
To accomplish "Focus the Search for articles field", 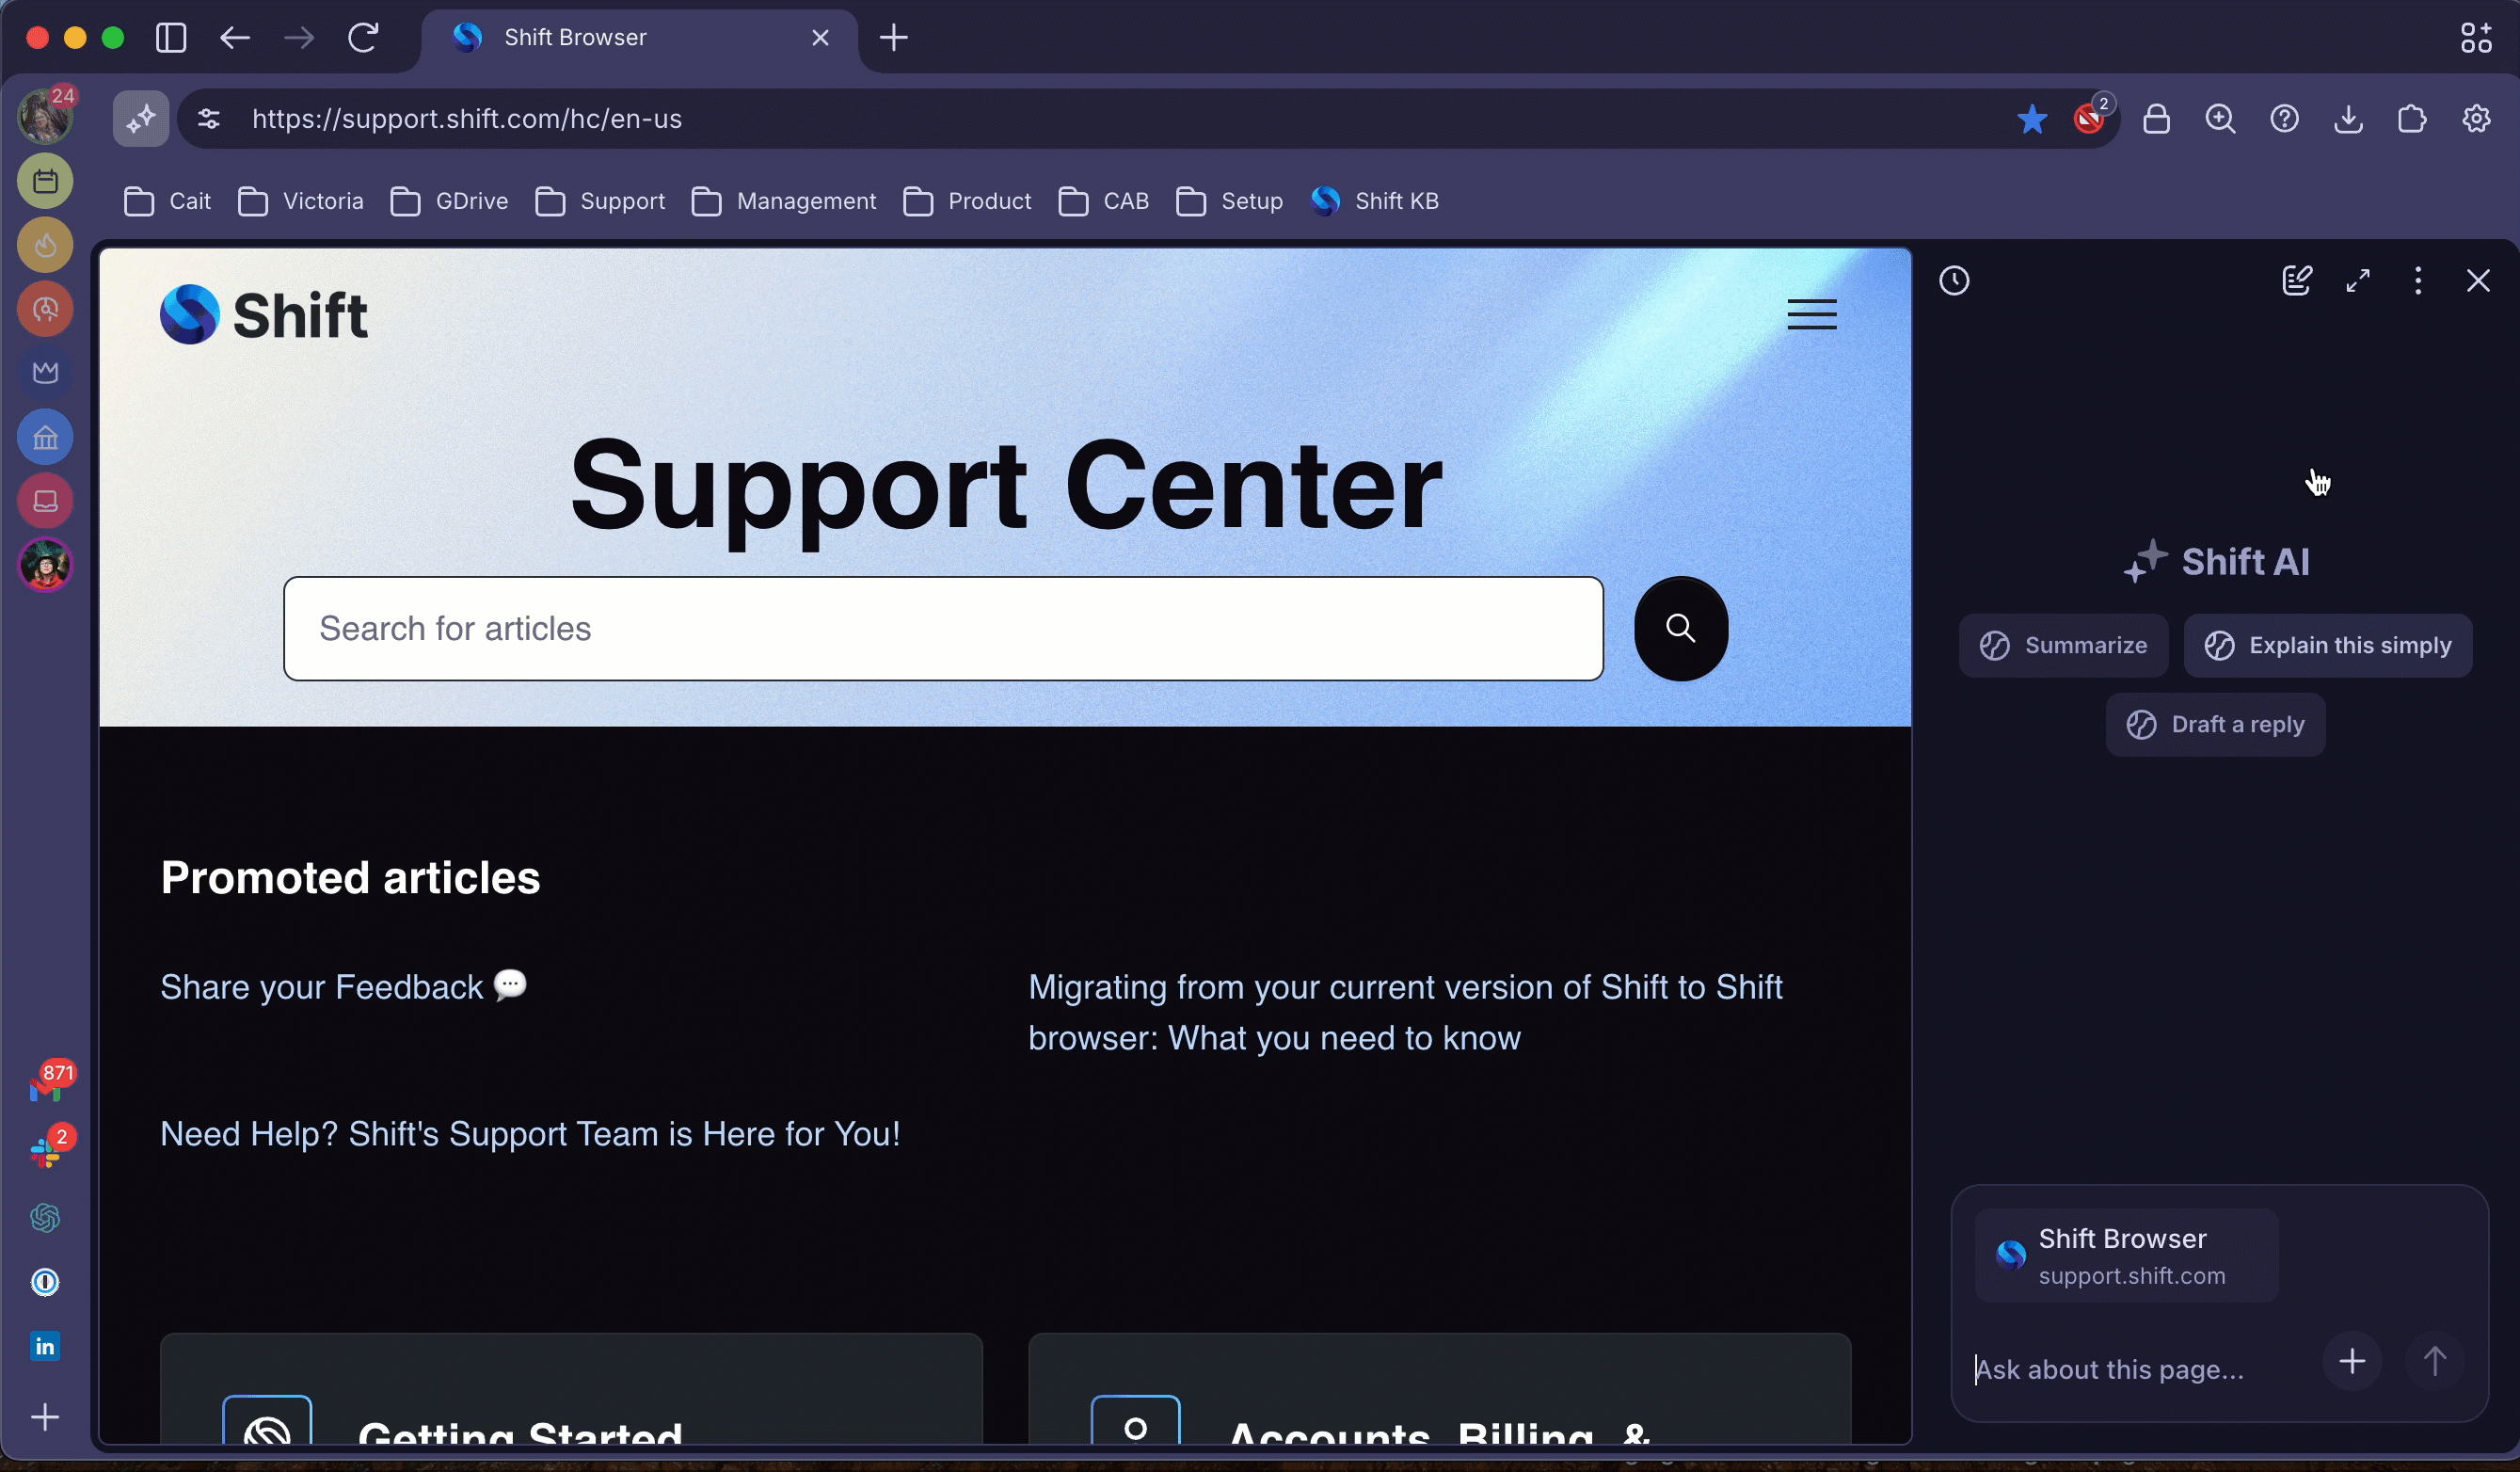I will tap(943, 628).
